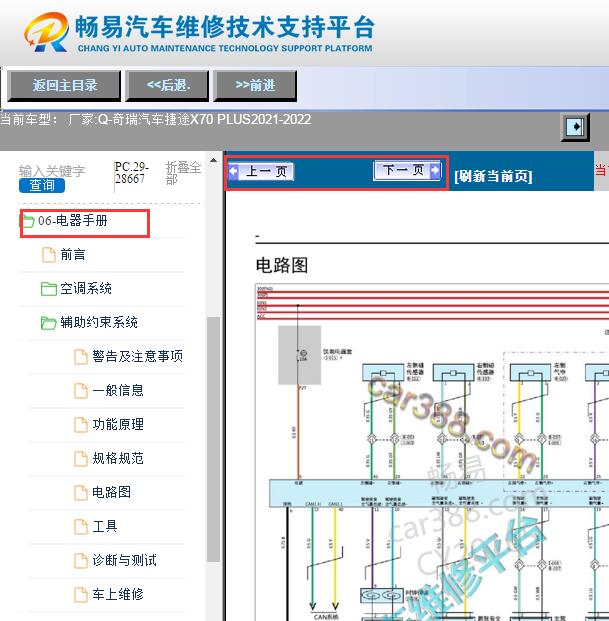The width and height of the screenshot is (609, 621).
Task: Select the 电路图 entry text in tree
Action: 111,492
